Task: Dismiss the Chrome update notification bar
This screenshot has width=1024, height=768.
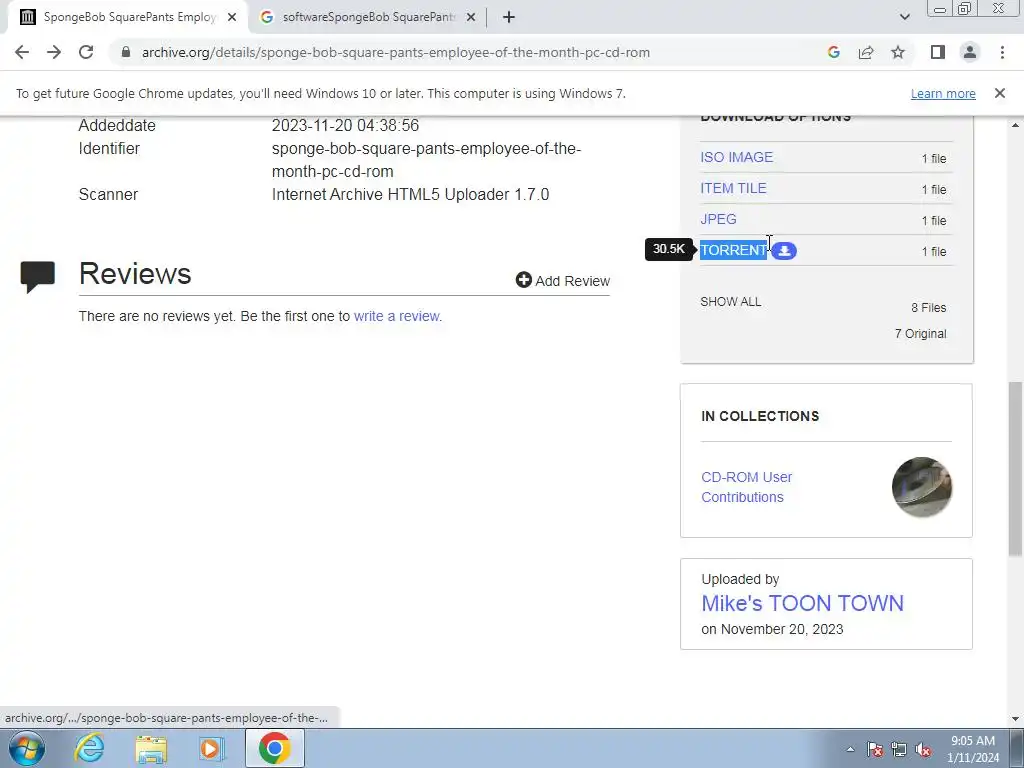Action: [x=1000, y=93]
